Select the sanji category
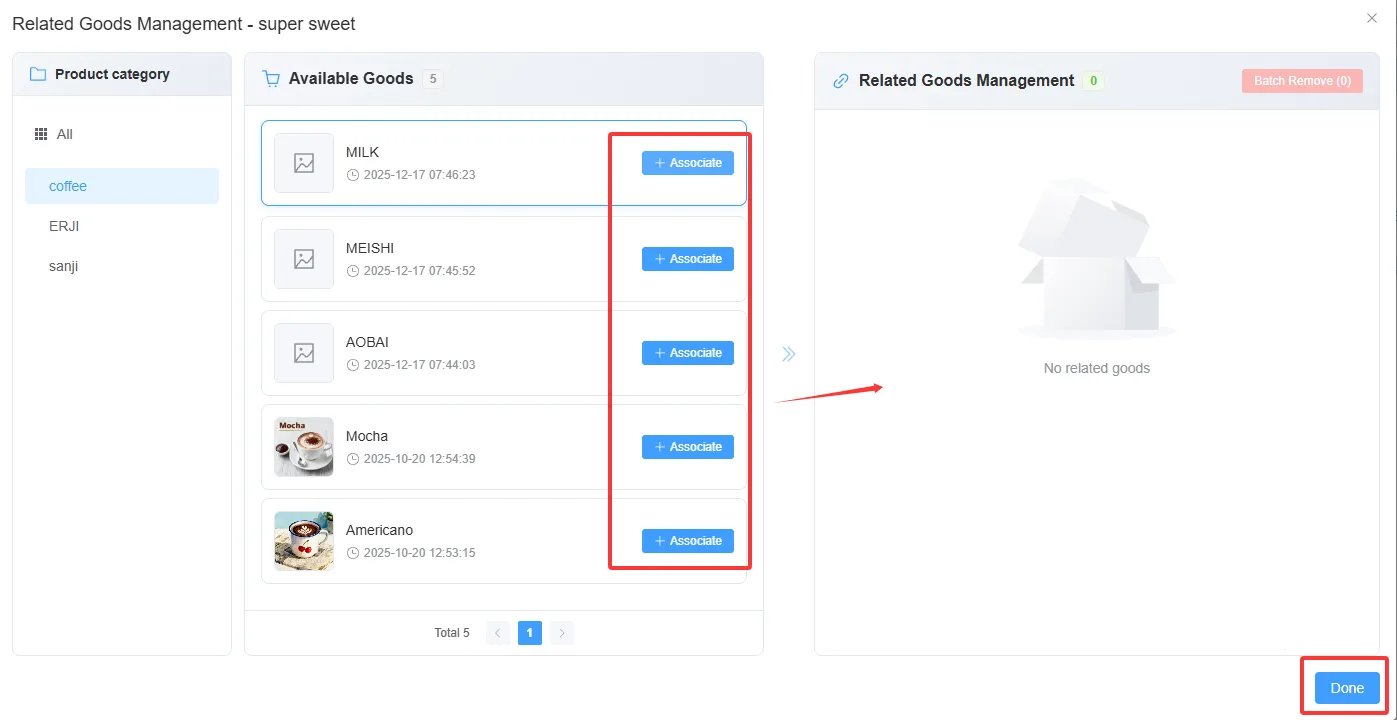 tap(122, 266)
